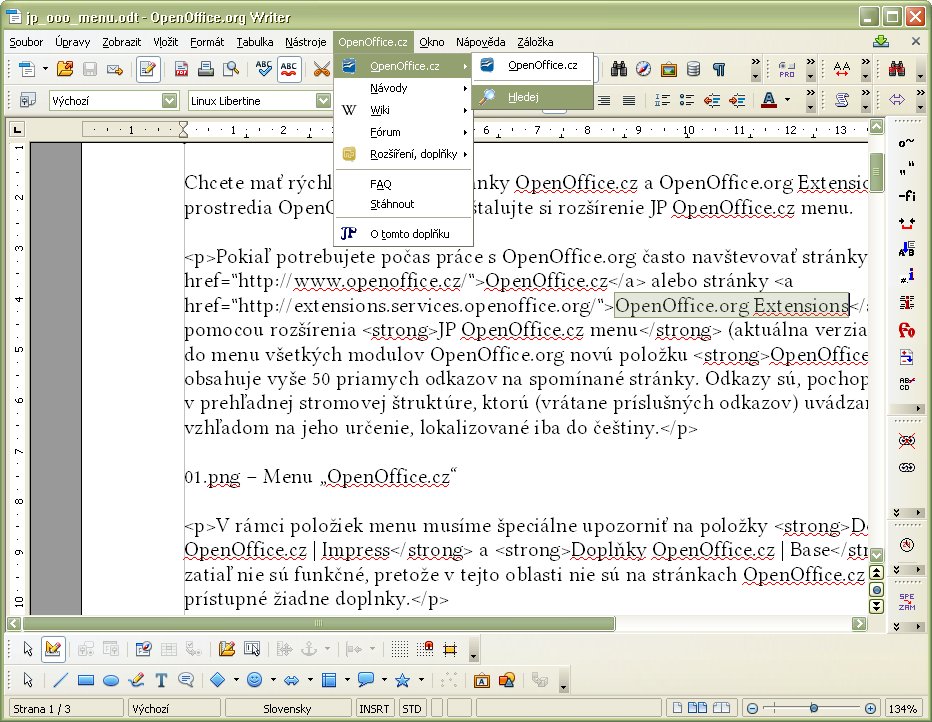Open the Formát menu
This screenshot has width=932, height=722.
(207, 42)
